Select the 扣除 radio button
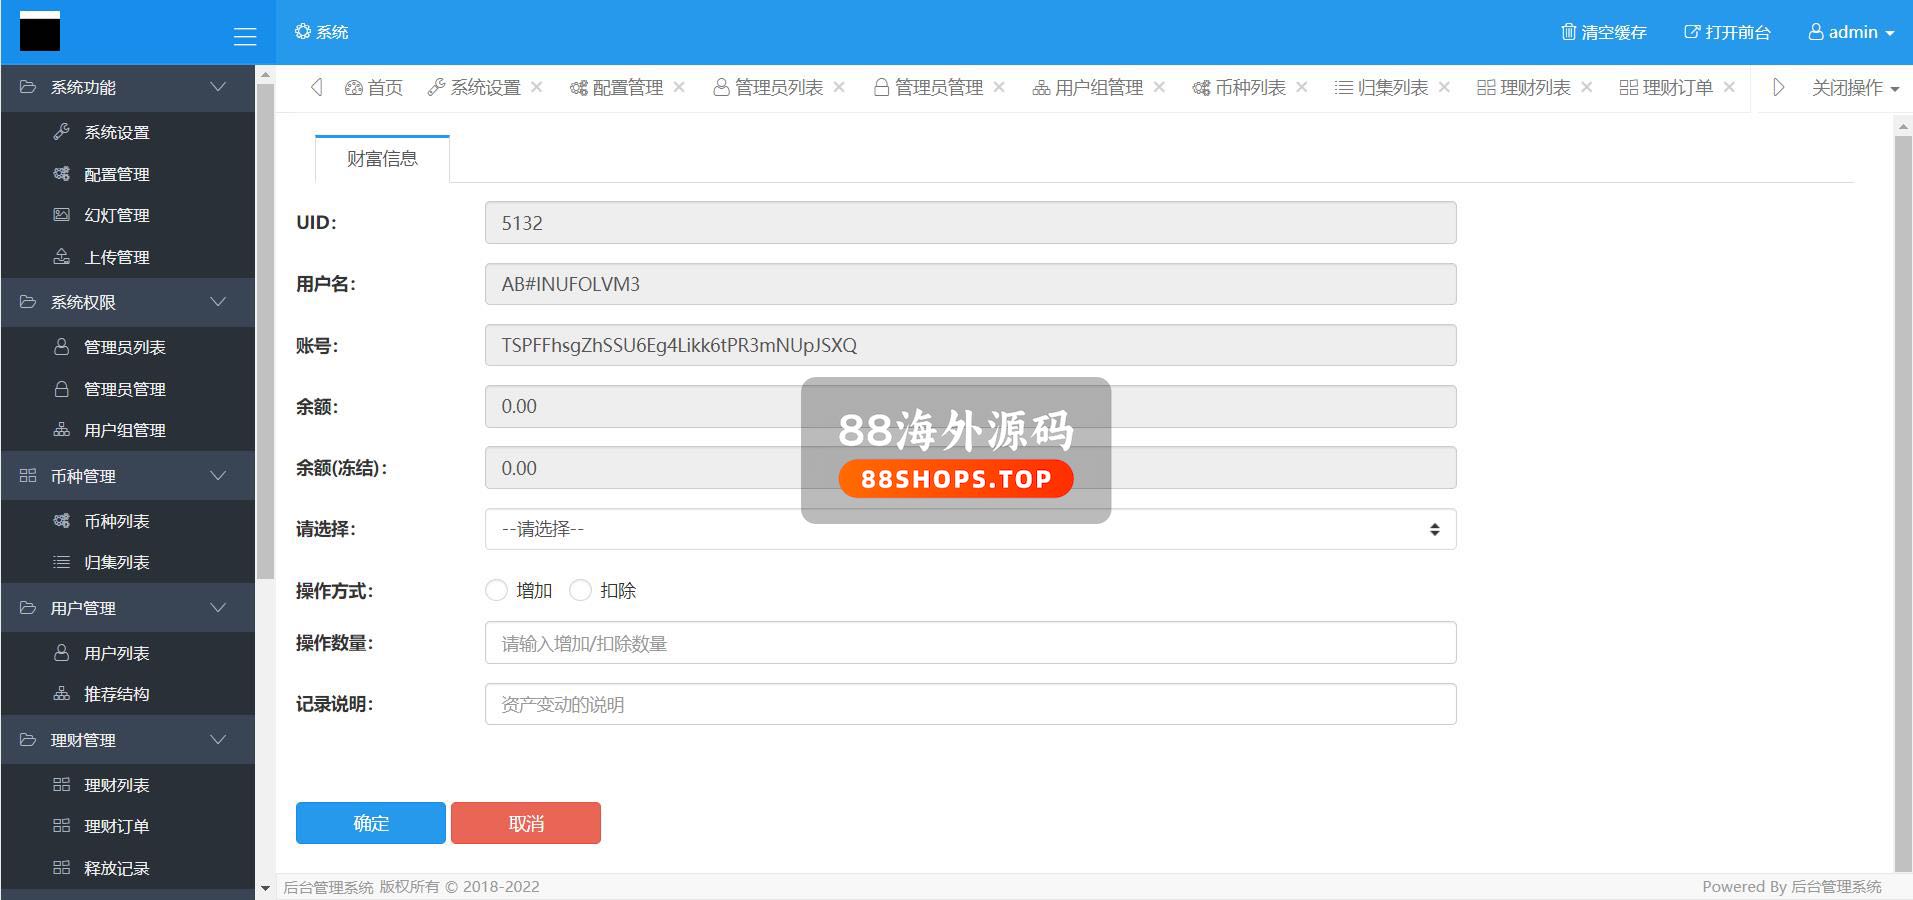Screen dimensions: 1913x900 (580, 591)
